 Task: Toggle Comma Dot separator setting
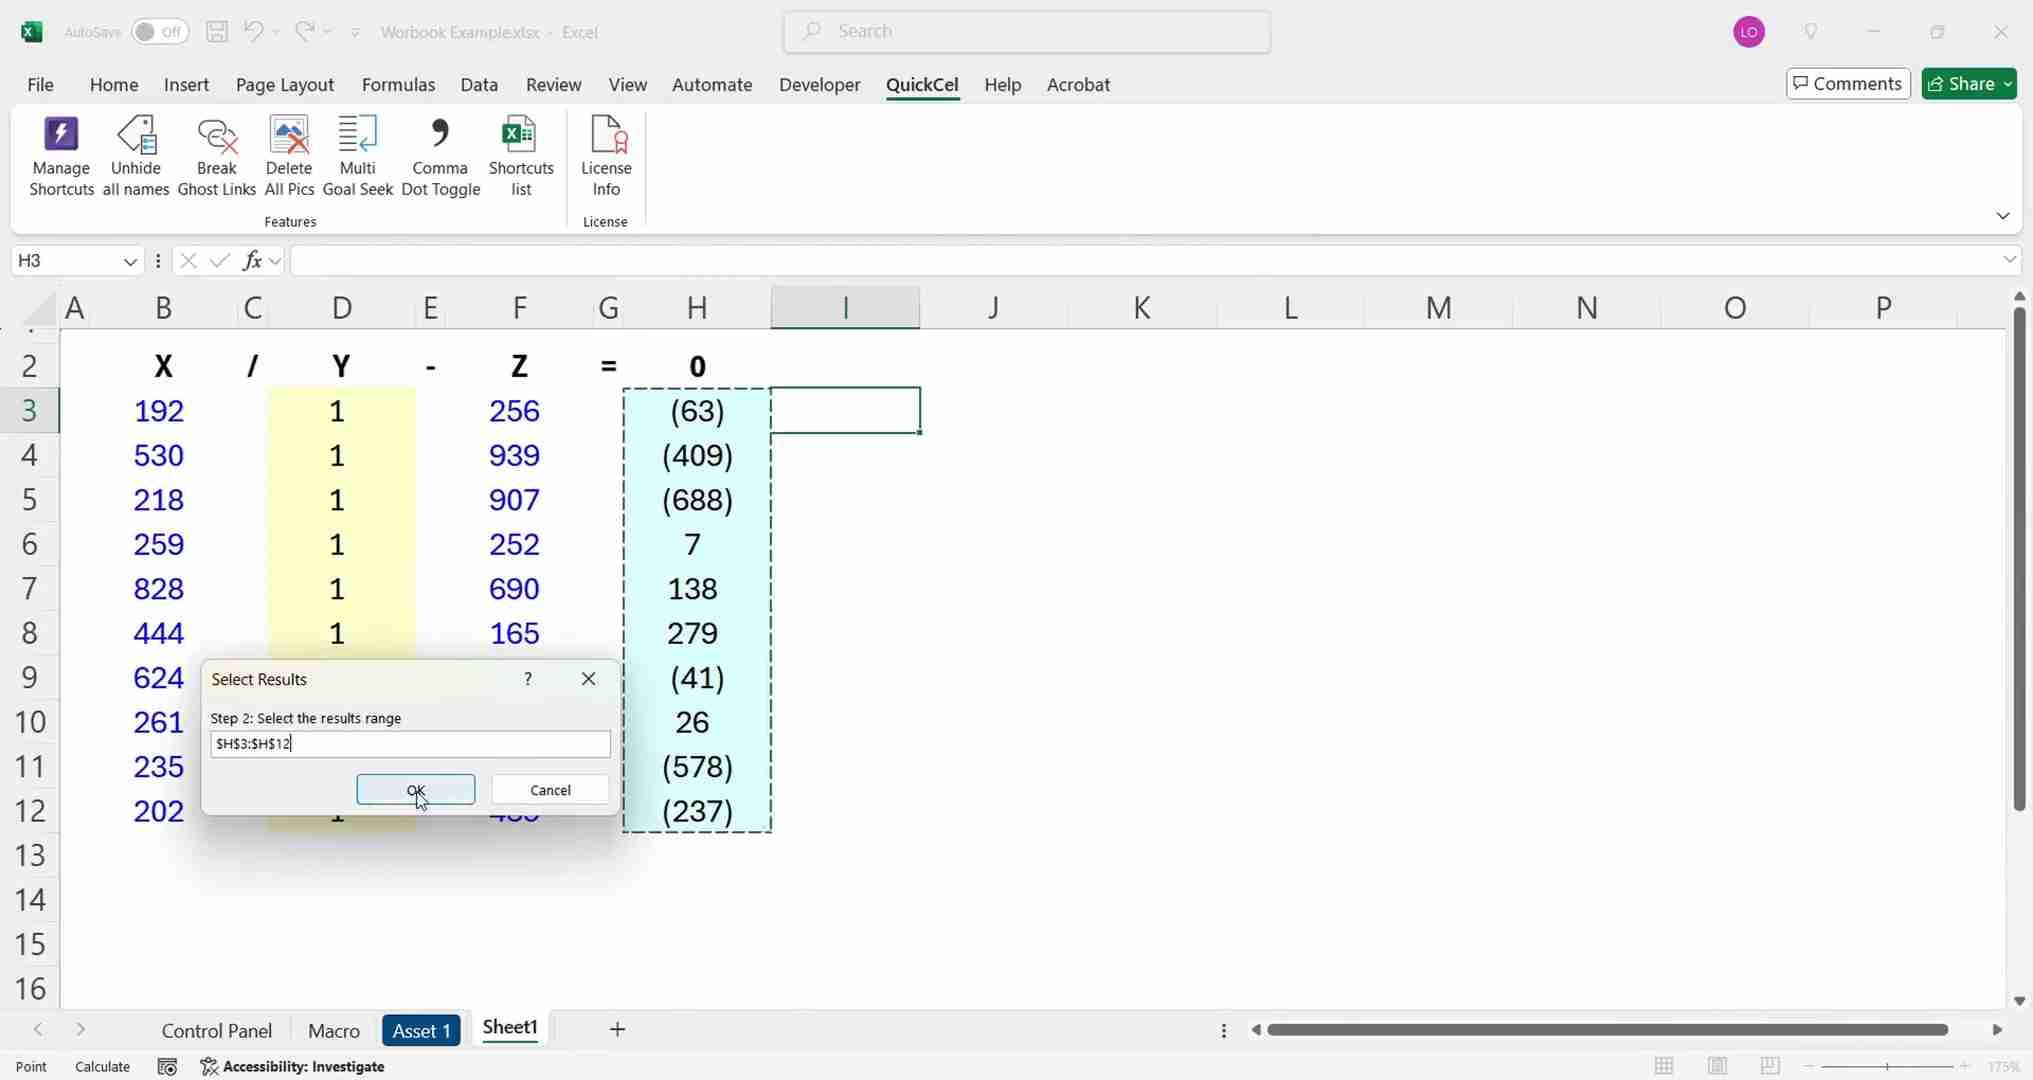pos(440,156)
